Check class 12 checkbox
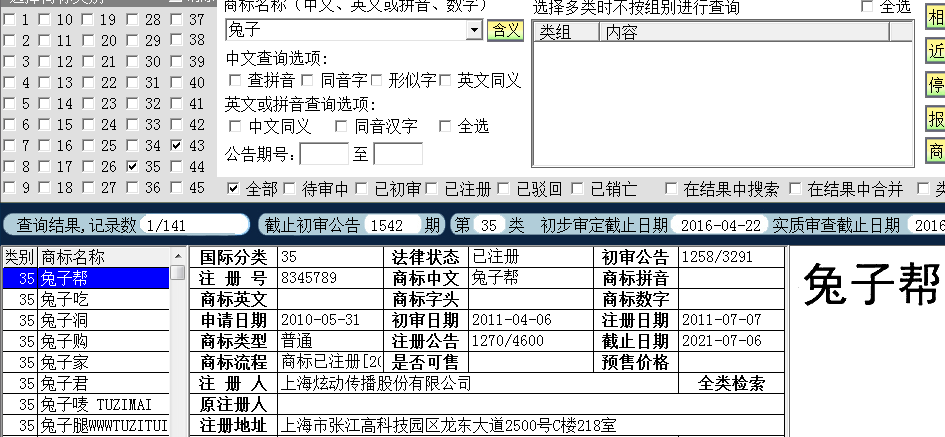 tap(44, 61)
